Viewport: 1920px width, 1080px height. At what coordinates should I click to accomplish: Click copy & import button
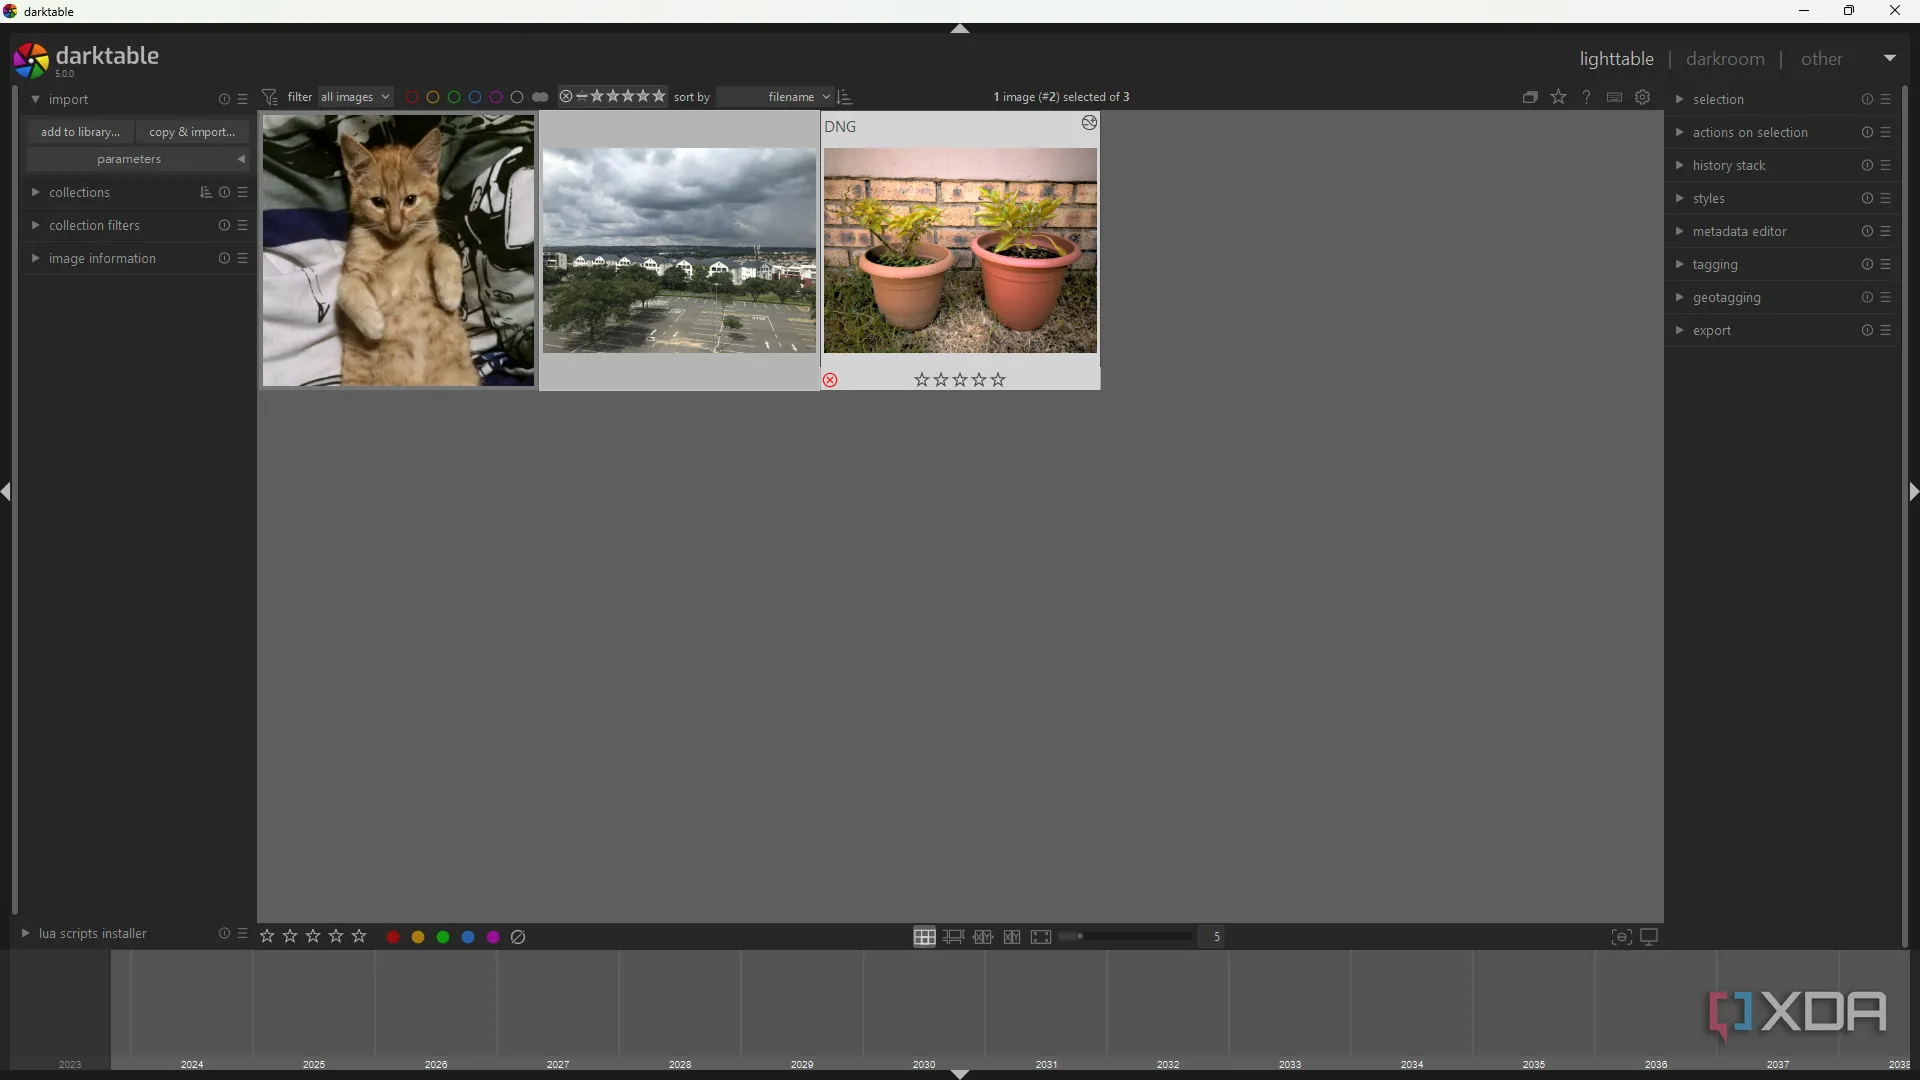[192, 132]
